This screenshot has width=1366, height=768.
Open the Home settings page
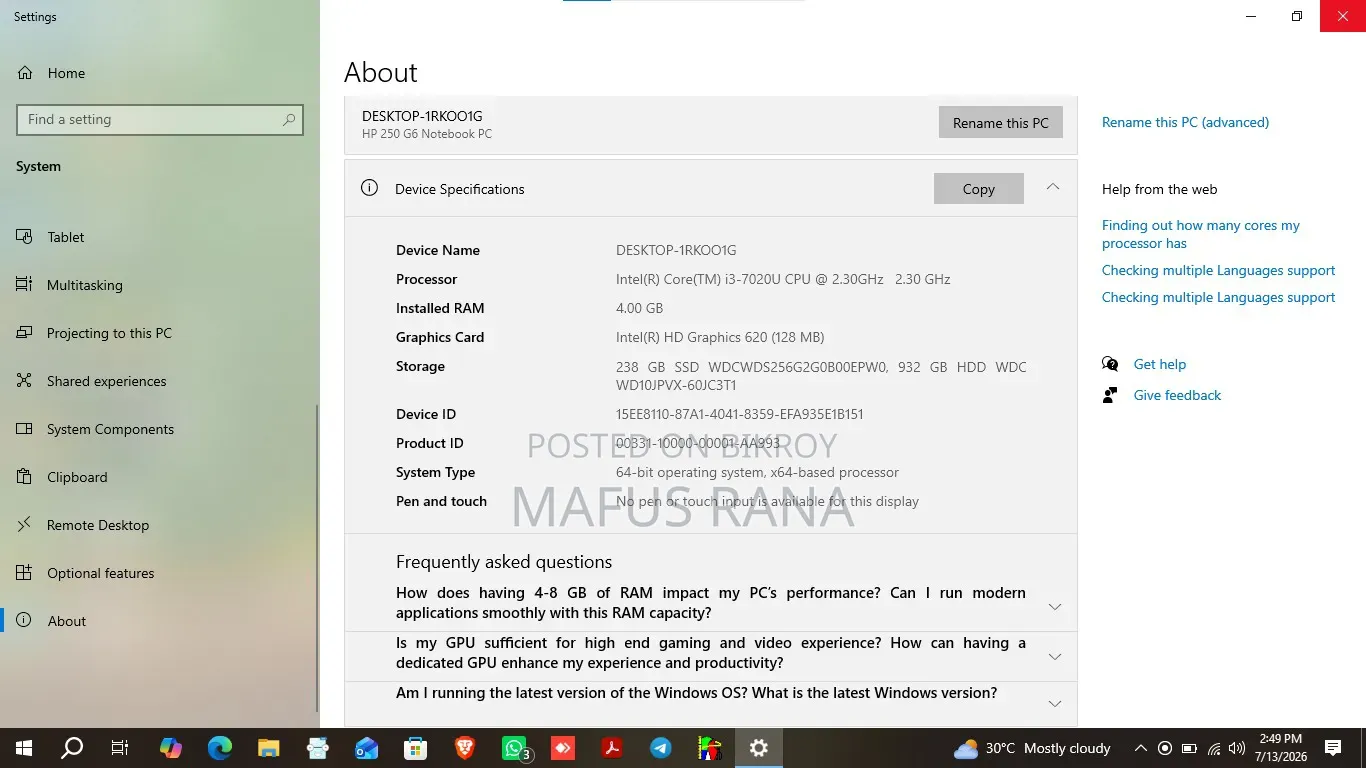66,73
